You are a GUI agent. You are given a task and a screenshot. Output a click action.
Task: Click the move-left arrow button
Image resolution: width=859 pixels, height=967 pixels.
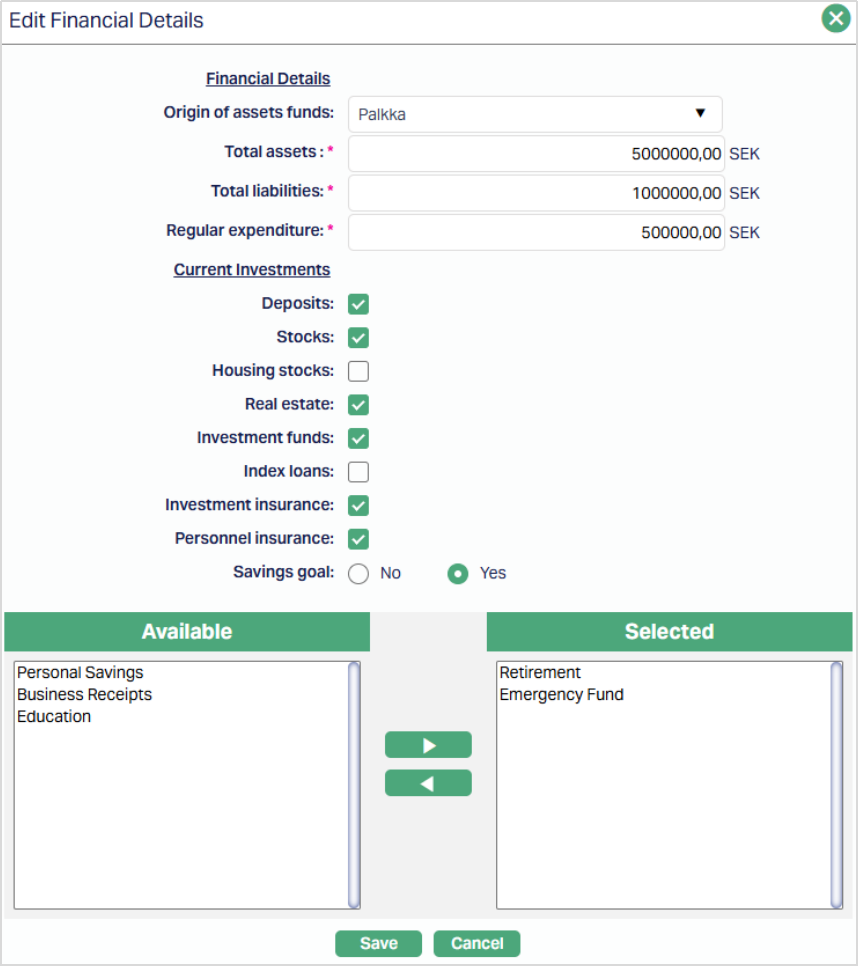(x=428, y=783)
